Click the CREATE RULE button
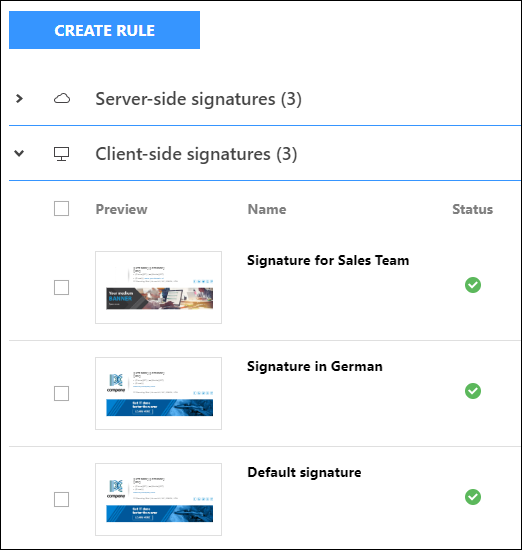 [105, 30]
